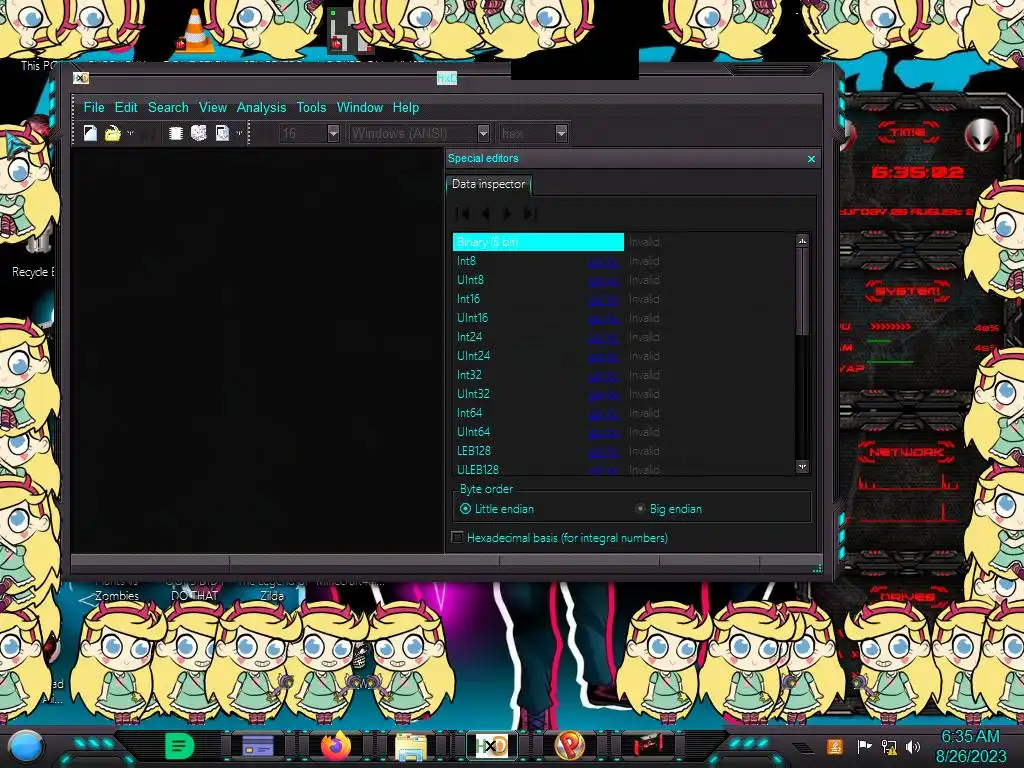The width and height of the screenshot is (1024, 768).
Task: Select the LEB128 row label
Action: coord(473,451)
